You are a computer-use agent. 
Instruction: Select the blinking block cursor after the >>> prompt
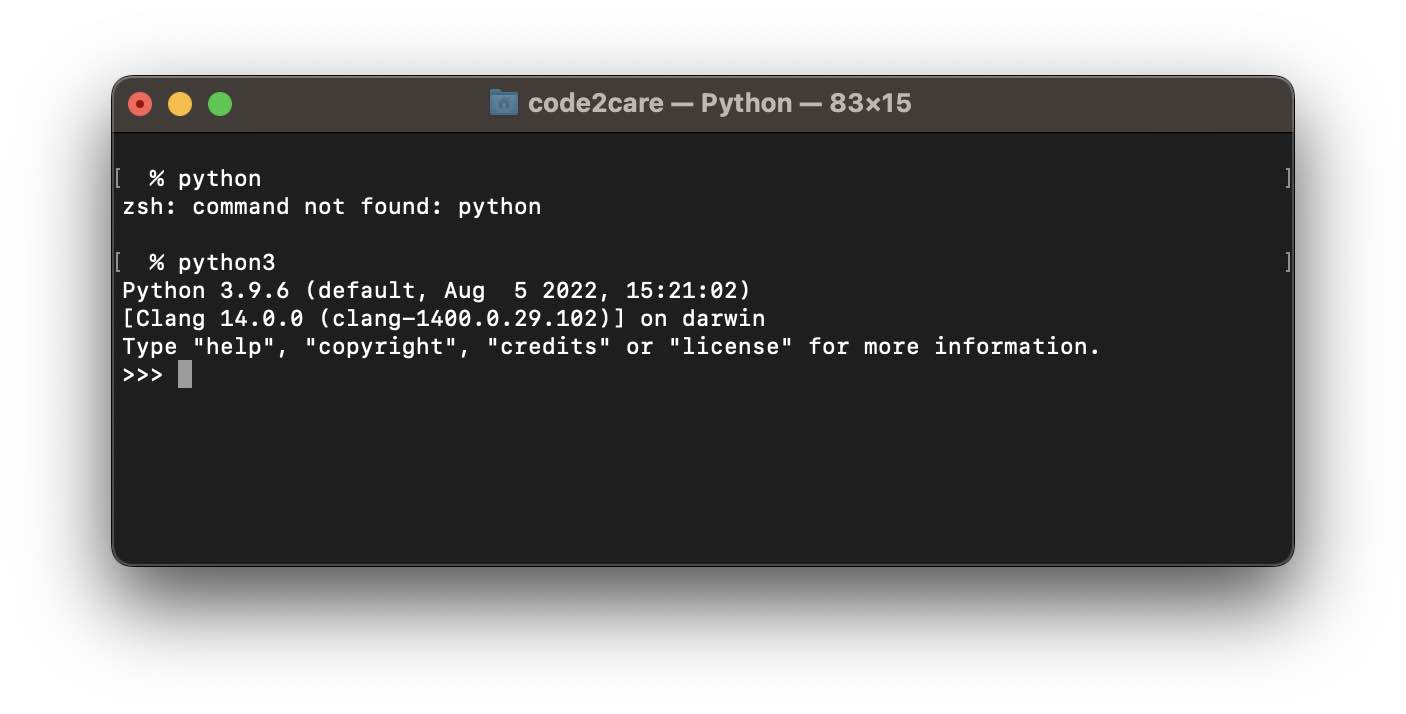tap(186, 374)
